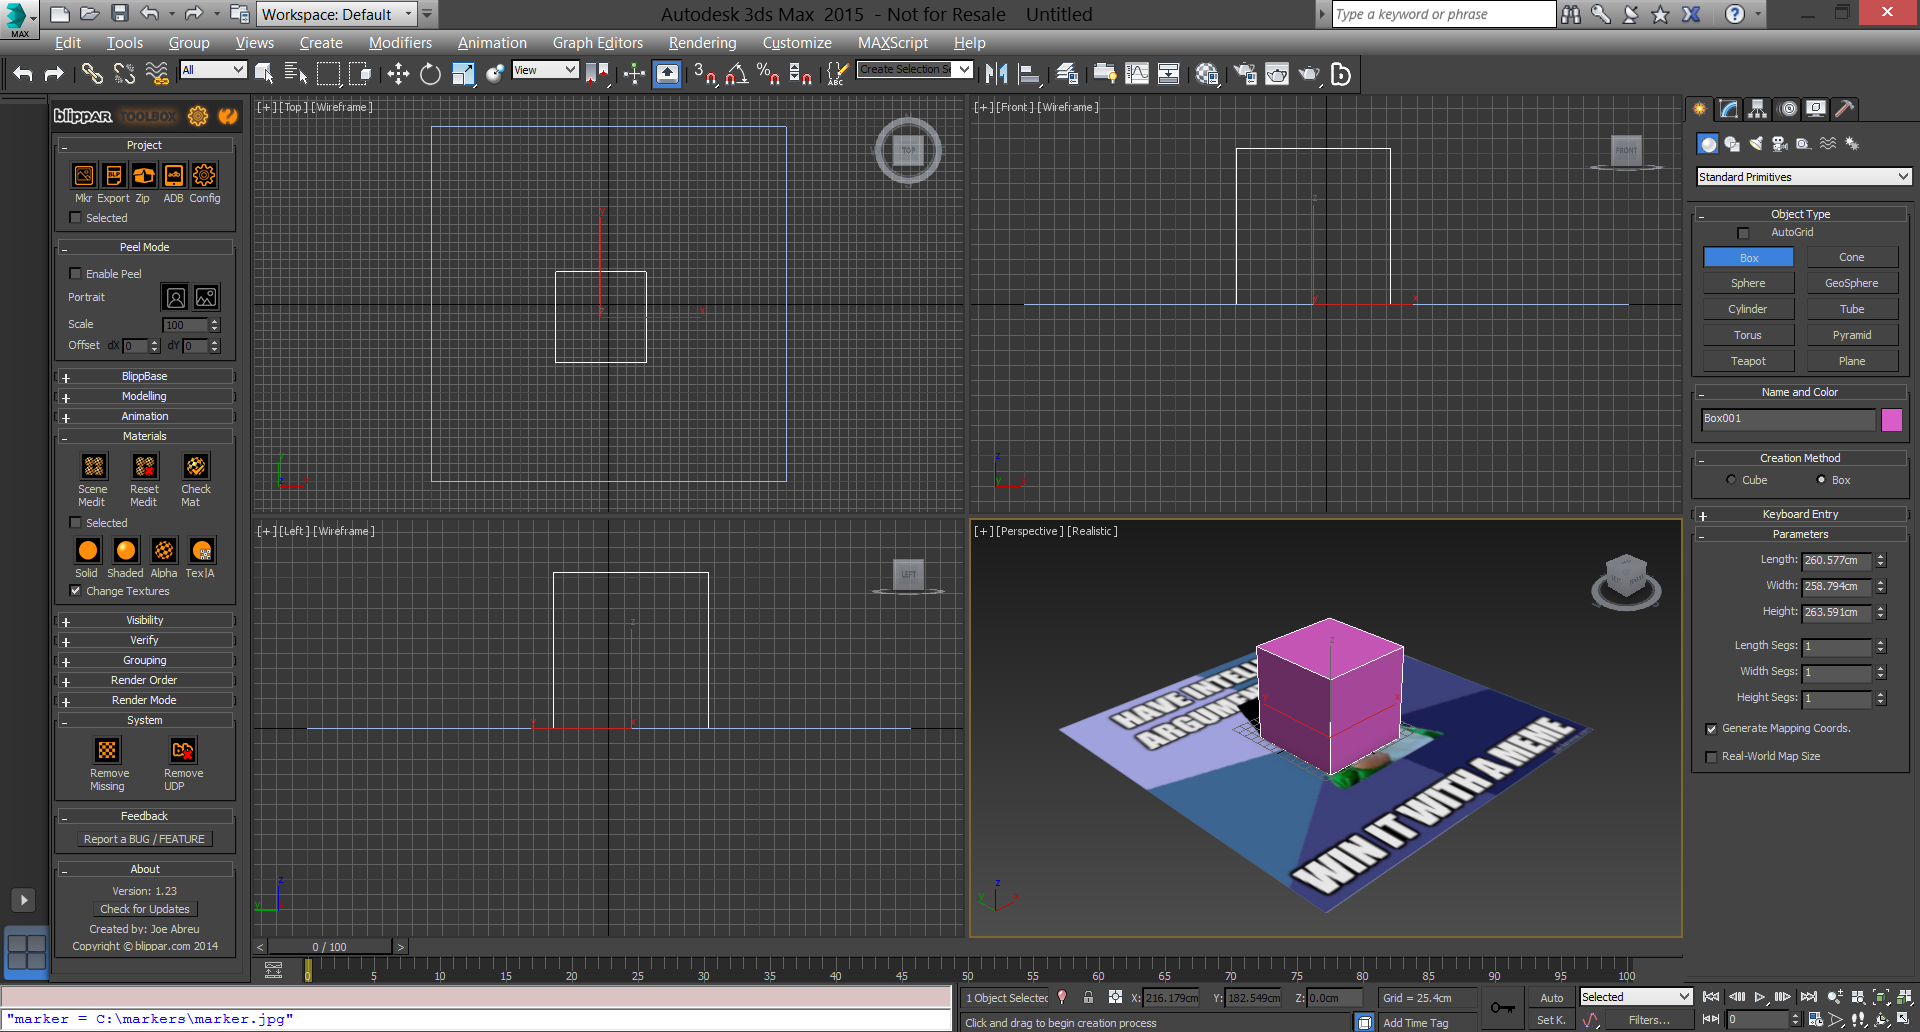Apply the Solid material mode icon

[88, 550]
